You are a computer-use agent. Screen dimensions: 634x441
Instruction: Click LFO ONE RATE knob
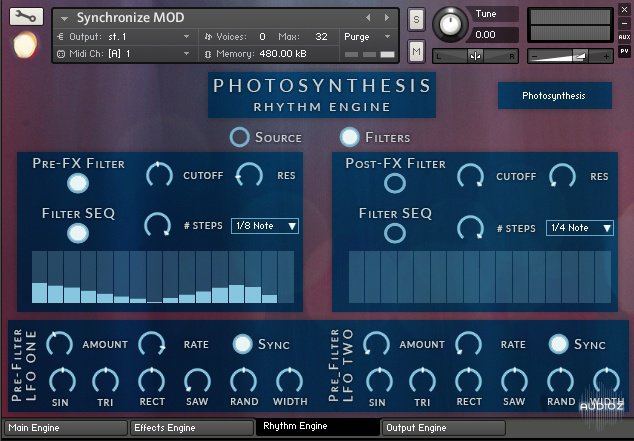(152, 344)
